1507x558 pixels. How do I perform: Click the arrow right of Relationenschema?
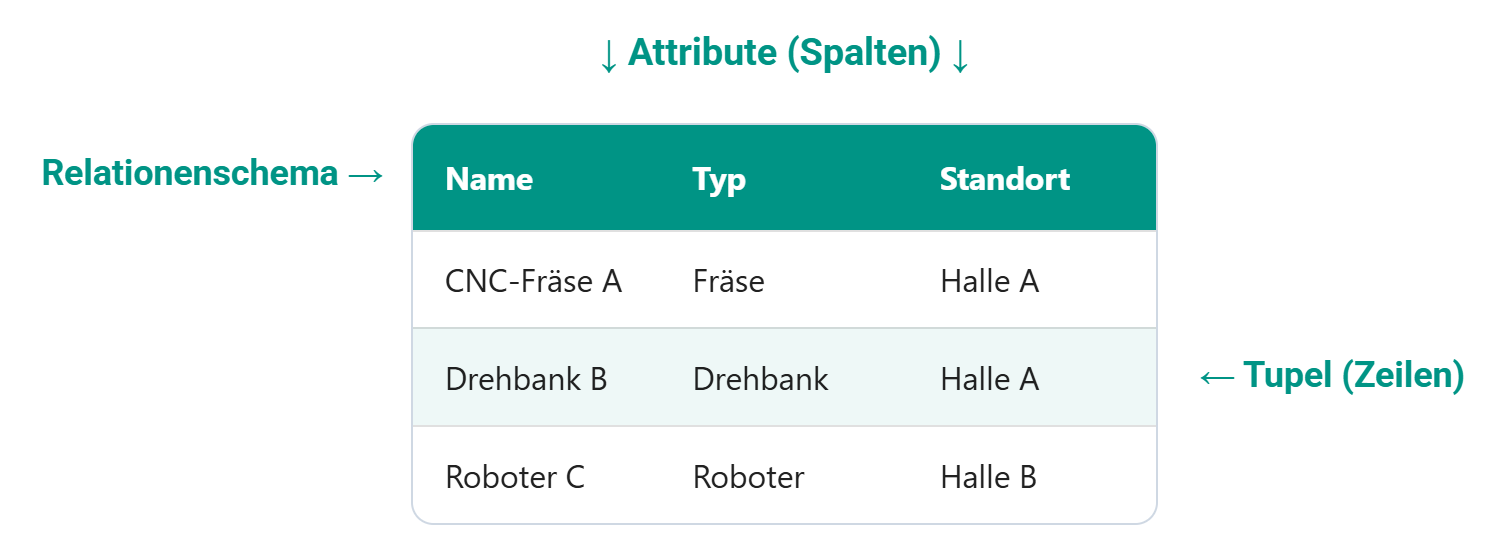366,176
